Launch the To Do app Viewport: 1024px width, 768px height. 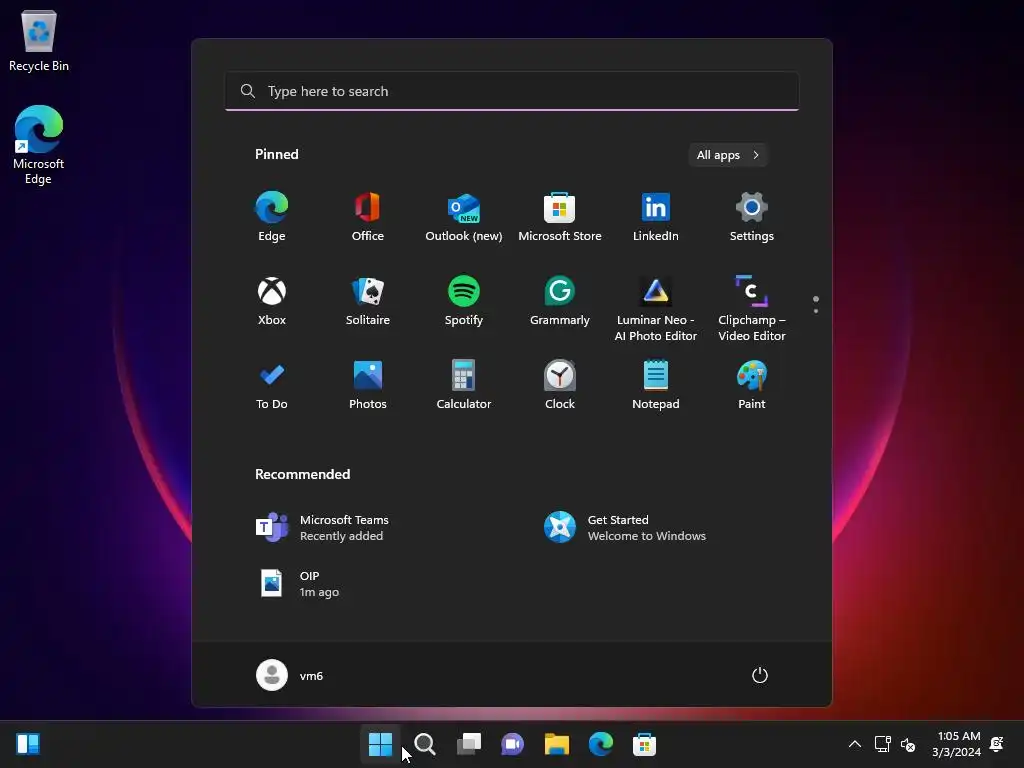[x=272, y=385]
